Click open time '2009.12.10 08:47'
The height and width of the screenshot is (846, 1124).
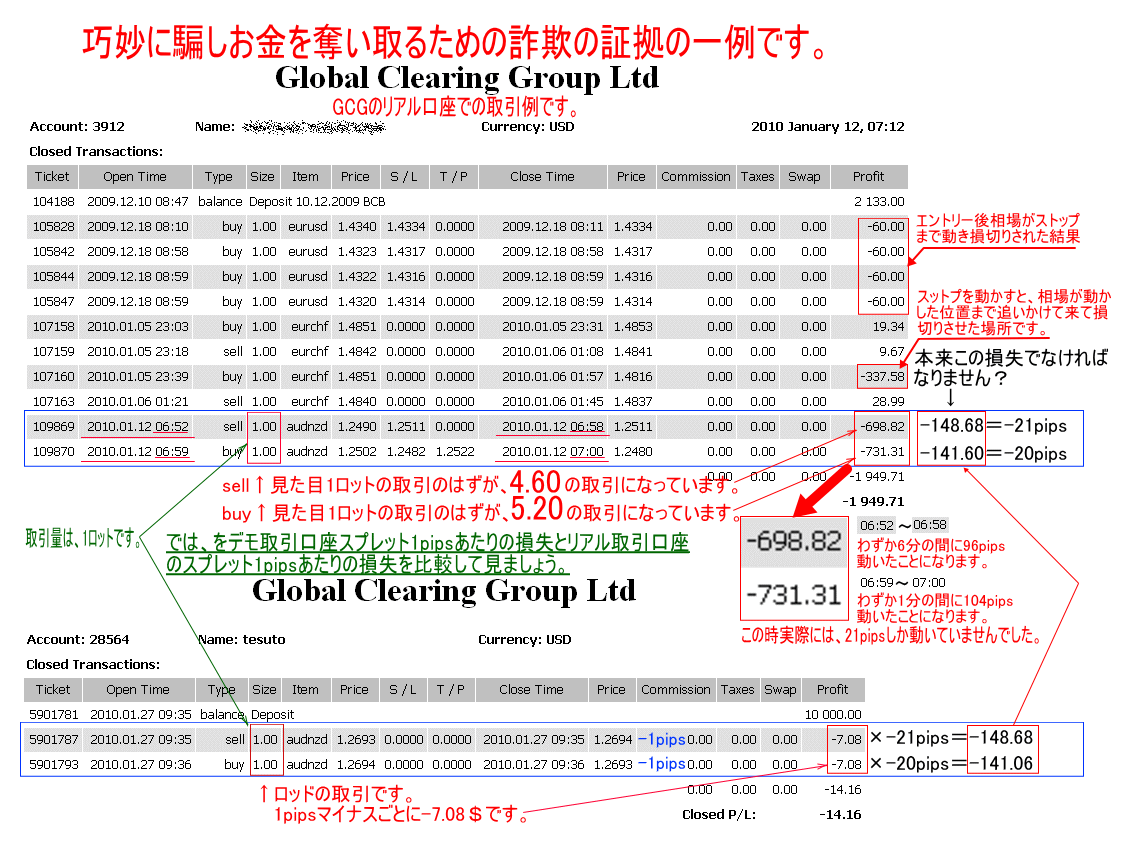[x=138, y=201]
